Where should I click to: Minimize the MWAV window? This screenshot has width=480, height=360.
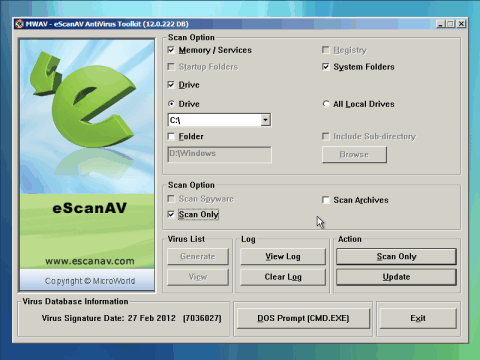pyautogui.click(x=440, y=24)
